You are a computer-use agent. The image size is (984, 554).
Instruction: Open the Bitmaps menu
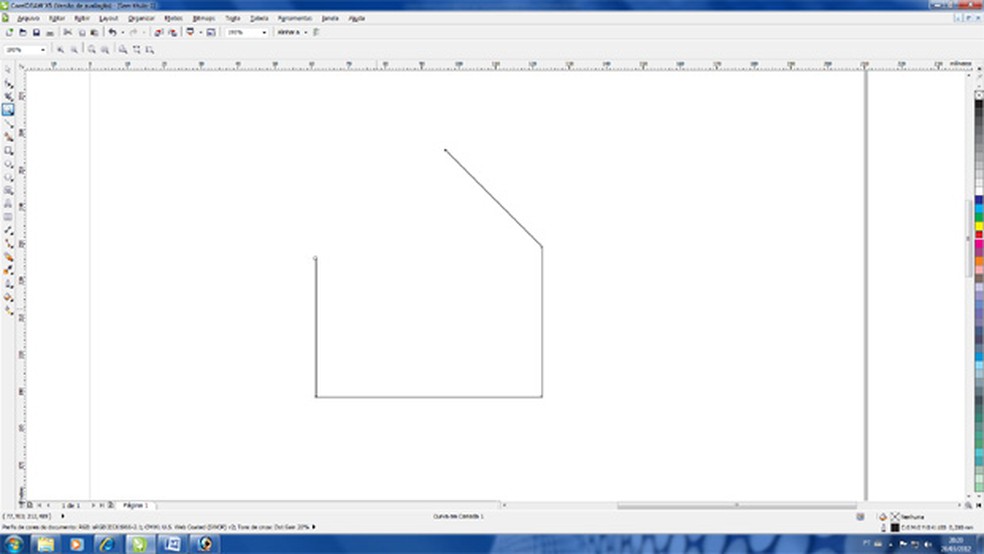coord(203,18)
